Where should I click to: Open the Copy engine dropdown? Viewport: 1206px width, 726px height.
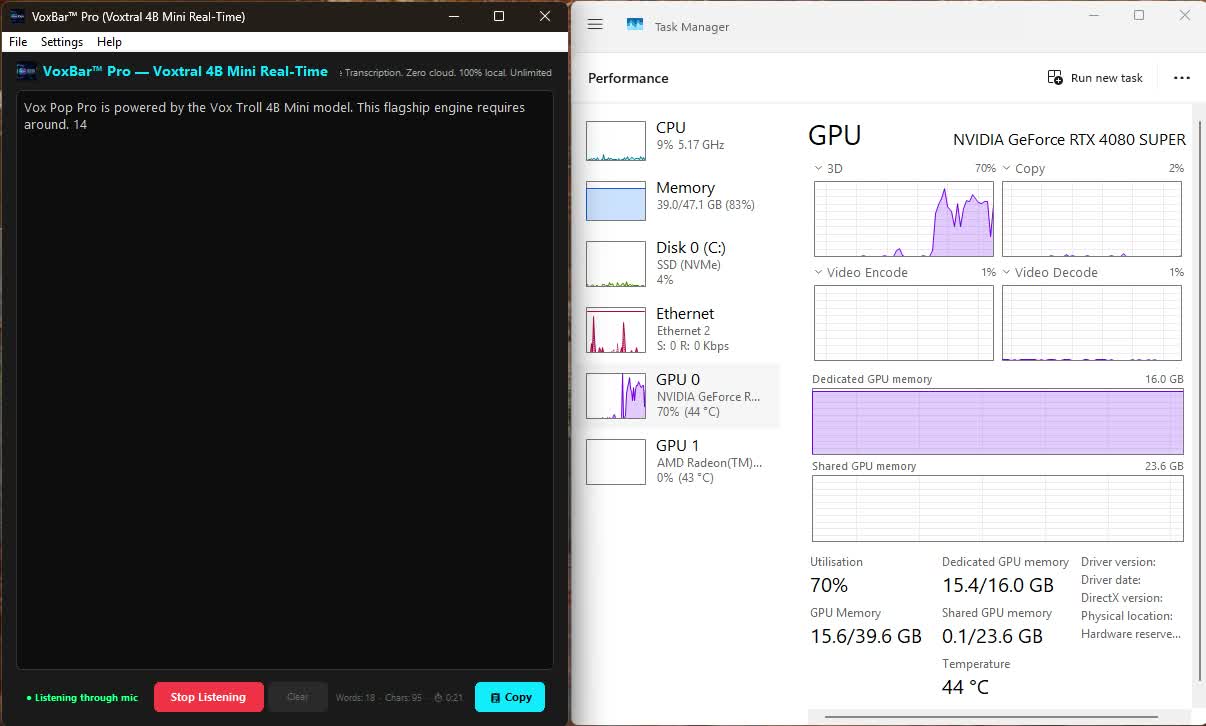[x=1009, y=168]
